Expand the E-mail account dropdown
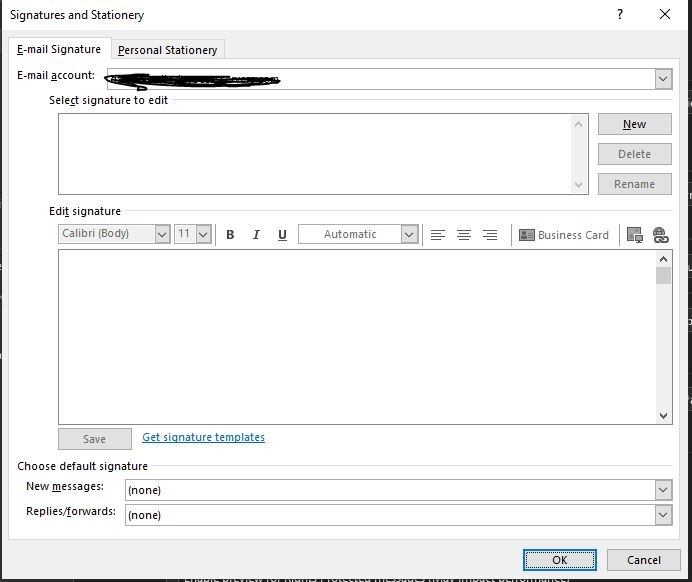 (x=663, y=79)
